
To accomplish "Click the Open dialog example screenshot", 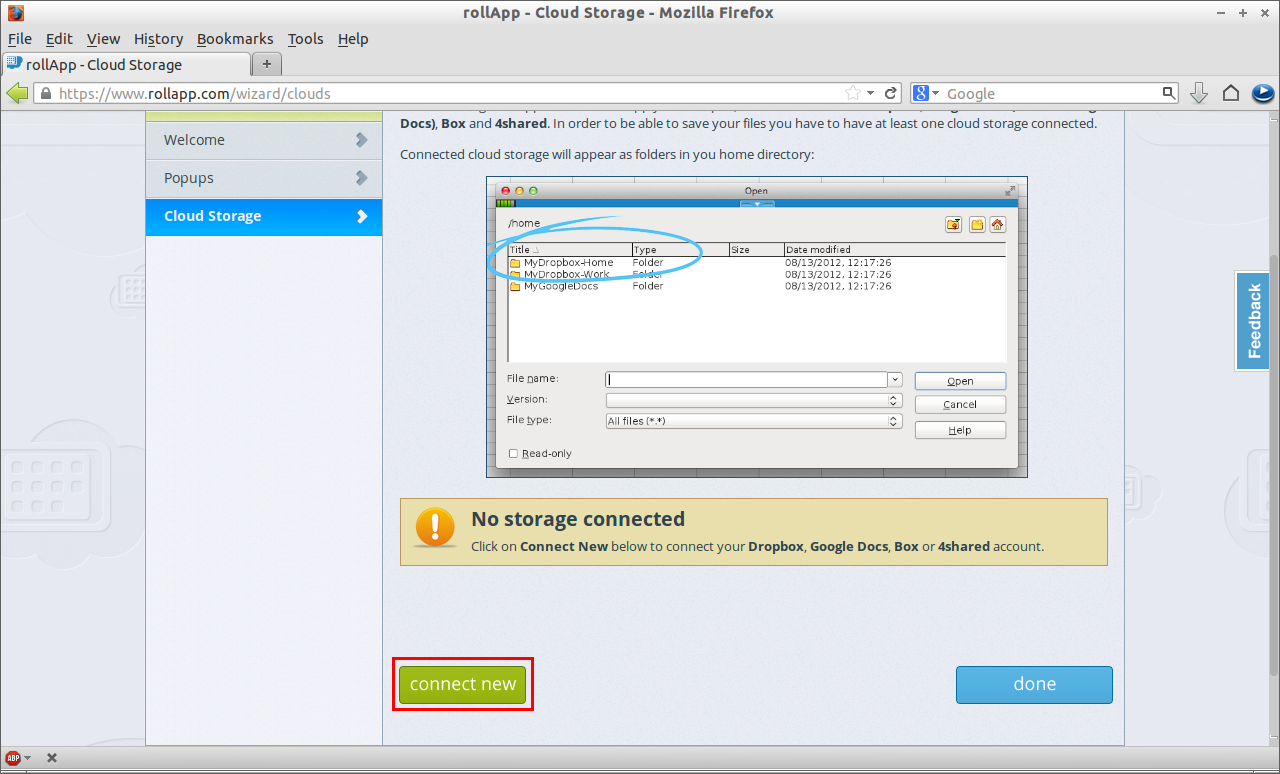I will pyautogui.click(x=757, y=327).
